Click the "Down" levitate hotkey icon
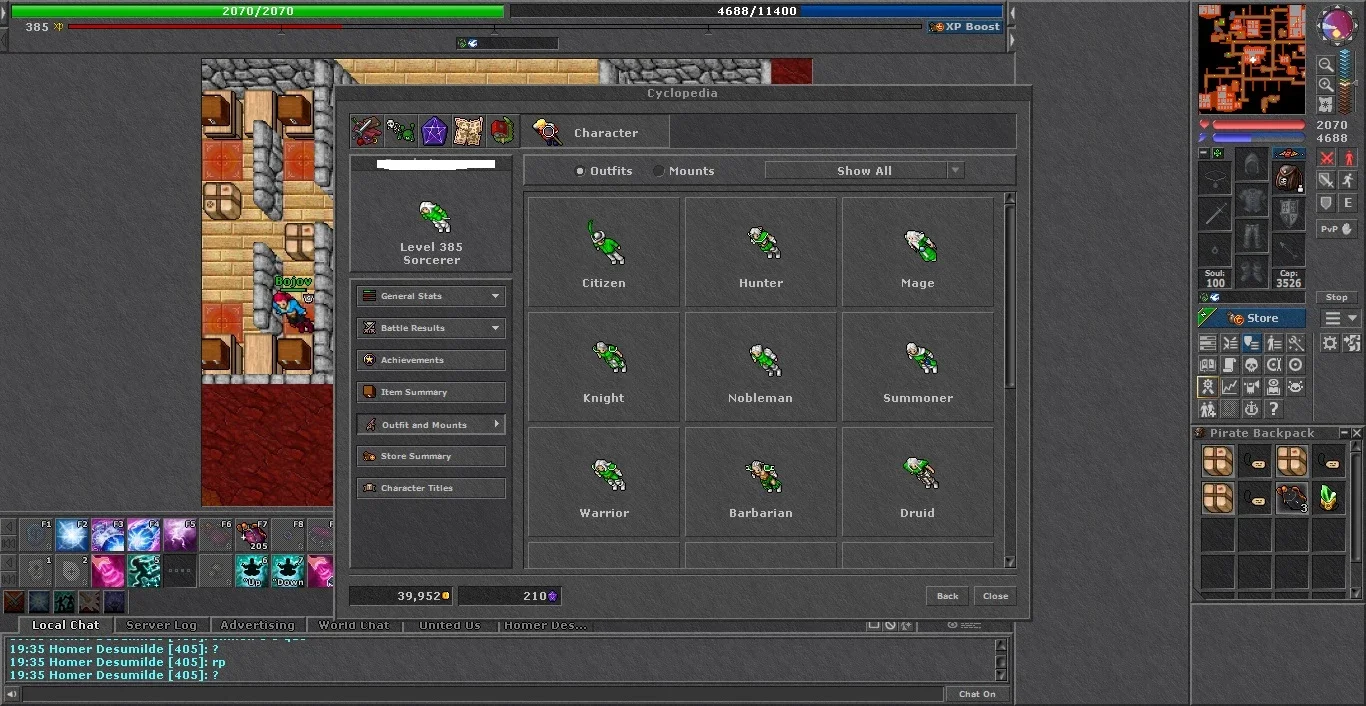Screen dimensions: 1366x706 pyautogui.click(x=288, y=571)
